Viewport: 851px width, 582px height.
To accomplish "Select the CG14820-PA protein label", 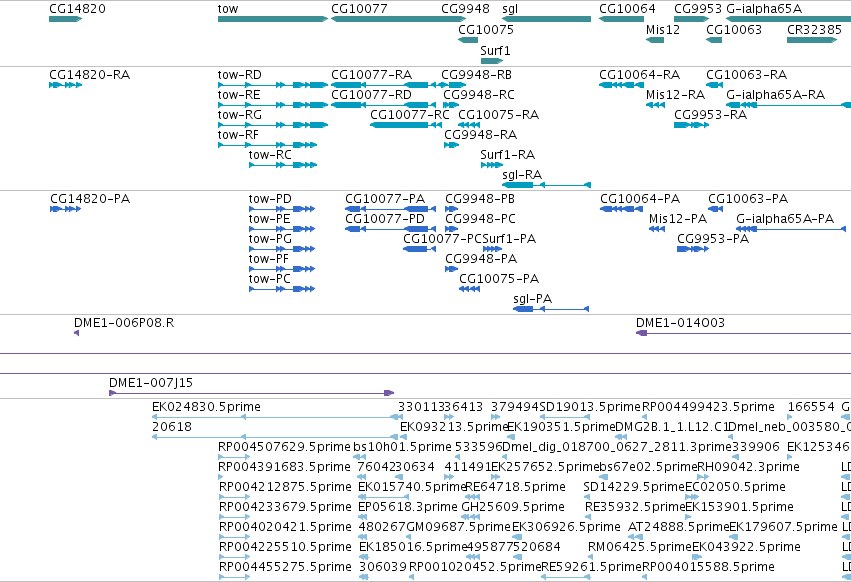I will (90, 199).
